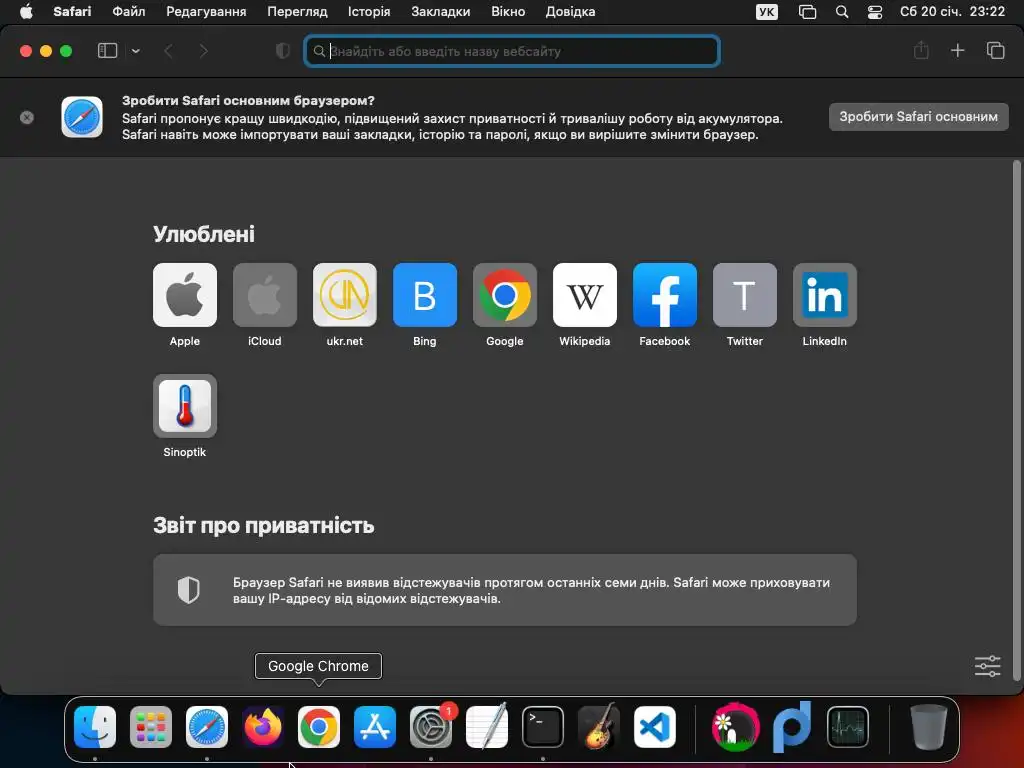Open the flower icon app in Dock
1024x768 pixels.
(x=735, y=727)
